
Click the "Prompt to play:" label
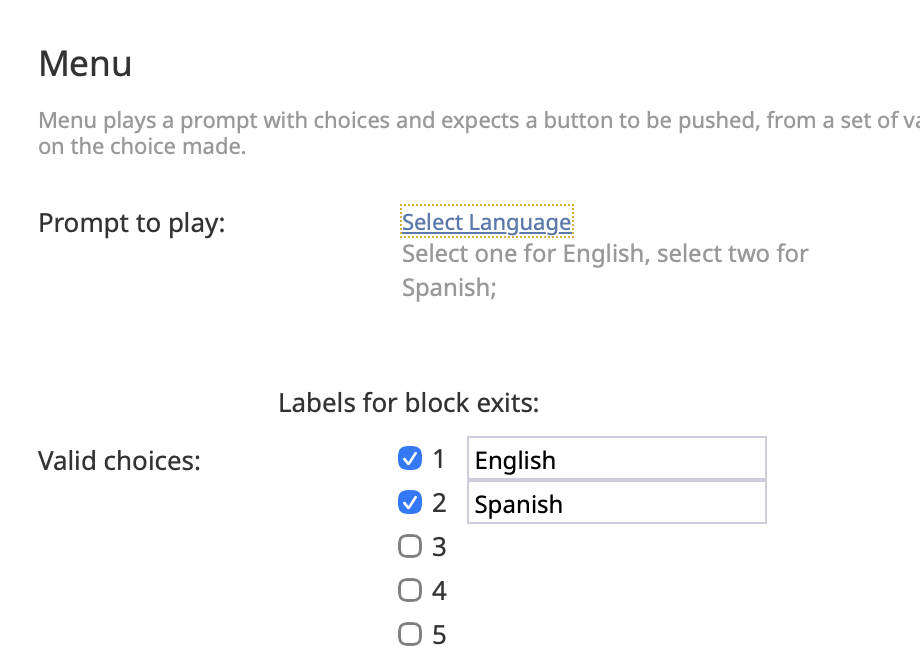132,223
